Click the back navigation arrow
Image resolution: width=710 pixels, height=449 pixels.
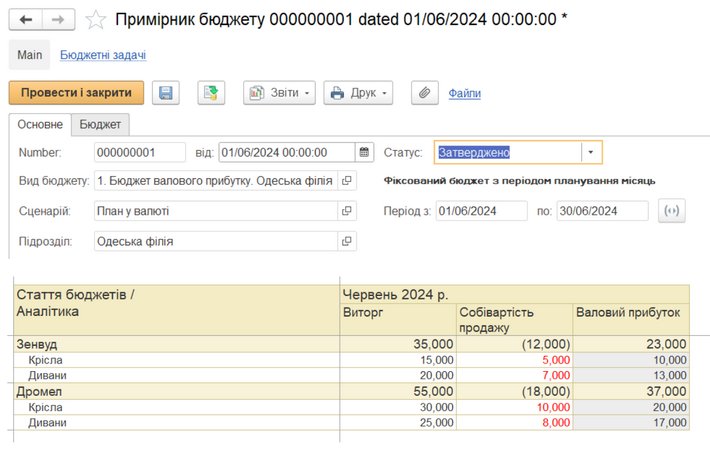(26, 20)
